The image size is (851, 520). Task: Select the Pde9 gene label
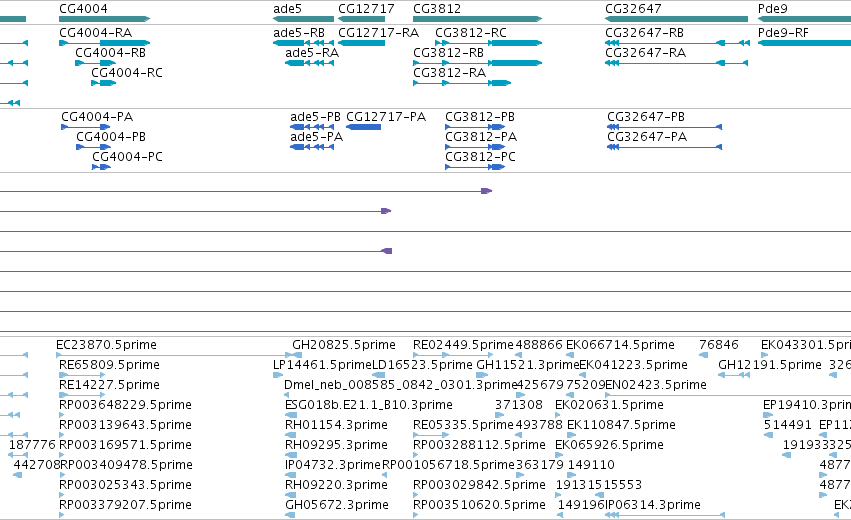[772, 9]
